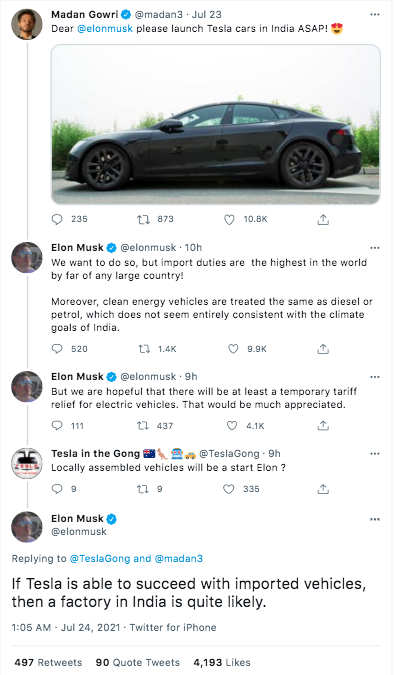
Task: Open the @madan3 link in Replying to line
Action: pos(178,559)
